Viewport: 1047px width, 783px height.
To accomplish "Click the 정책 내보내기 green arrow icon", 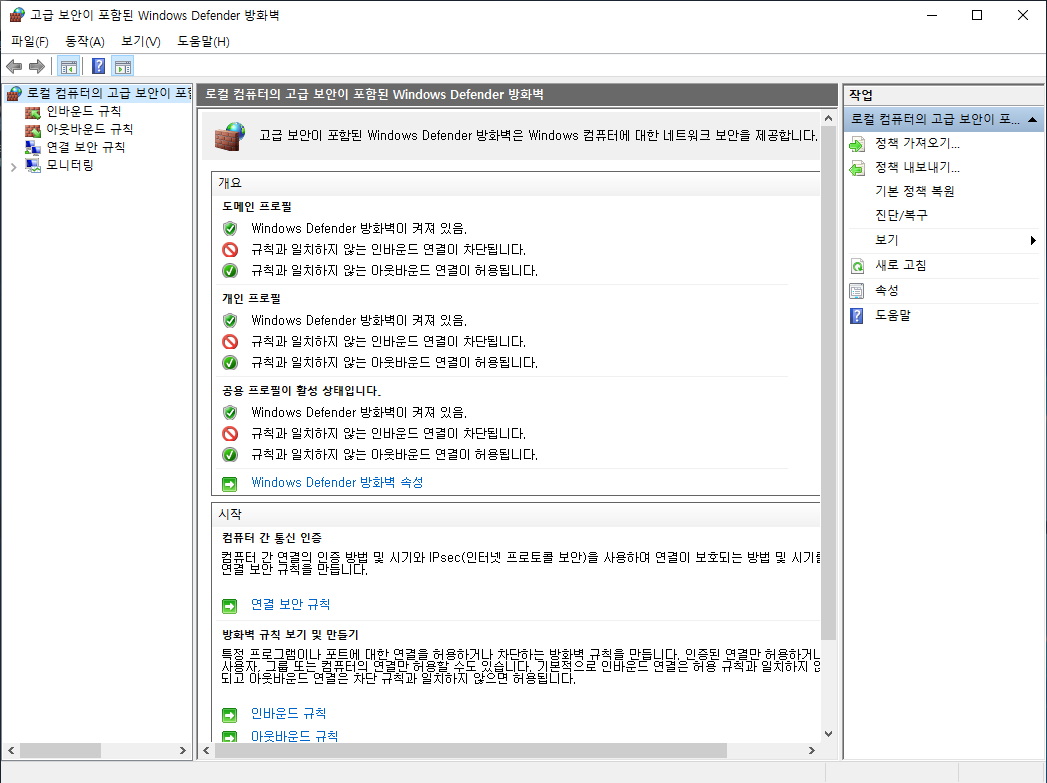I will [857, 168].
